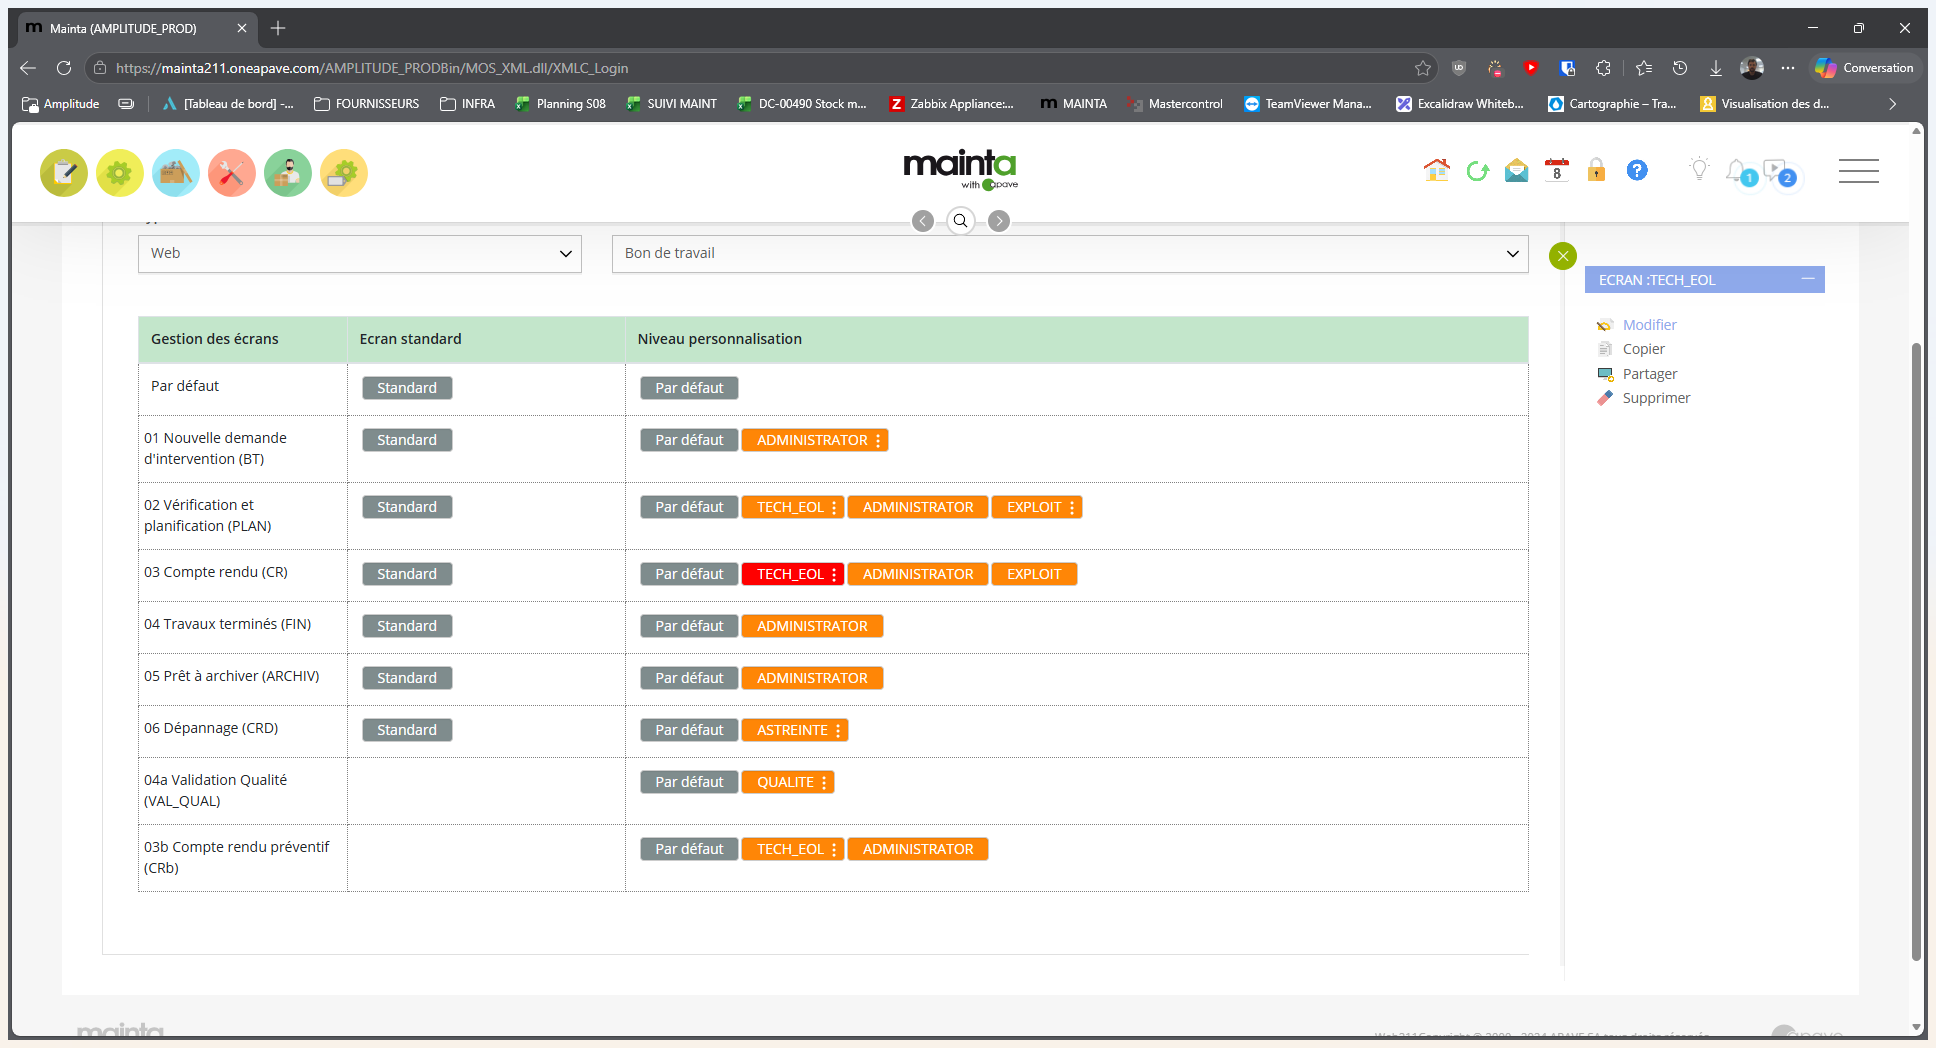Screen dimensions: 1936x1048
Task: Click the padlock icon
Action: coord(1597,171)
